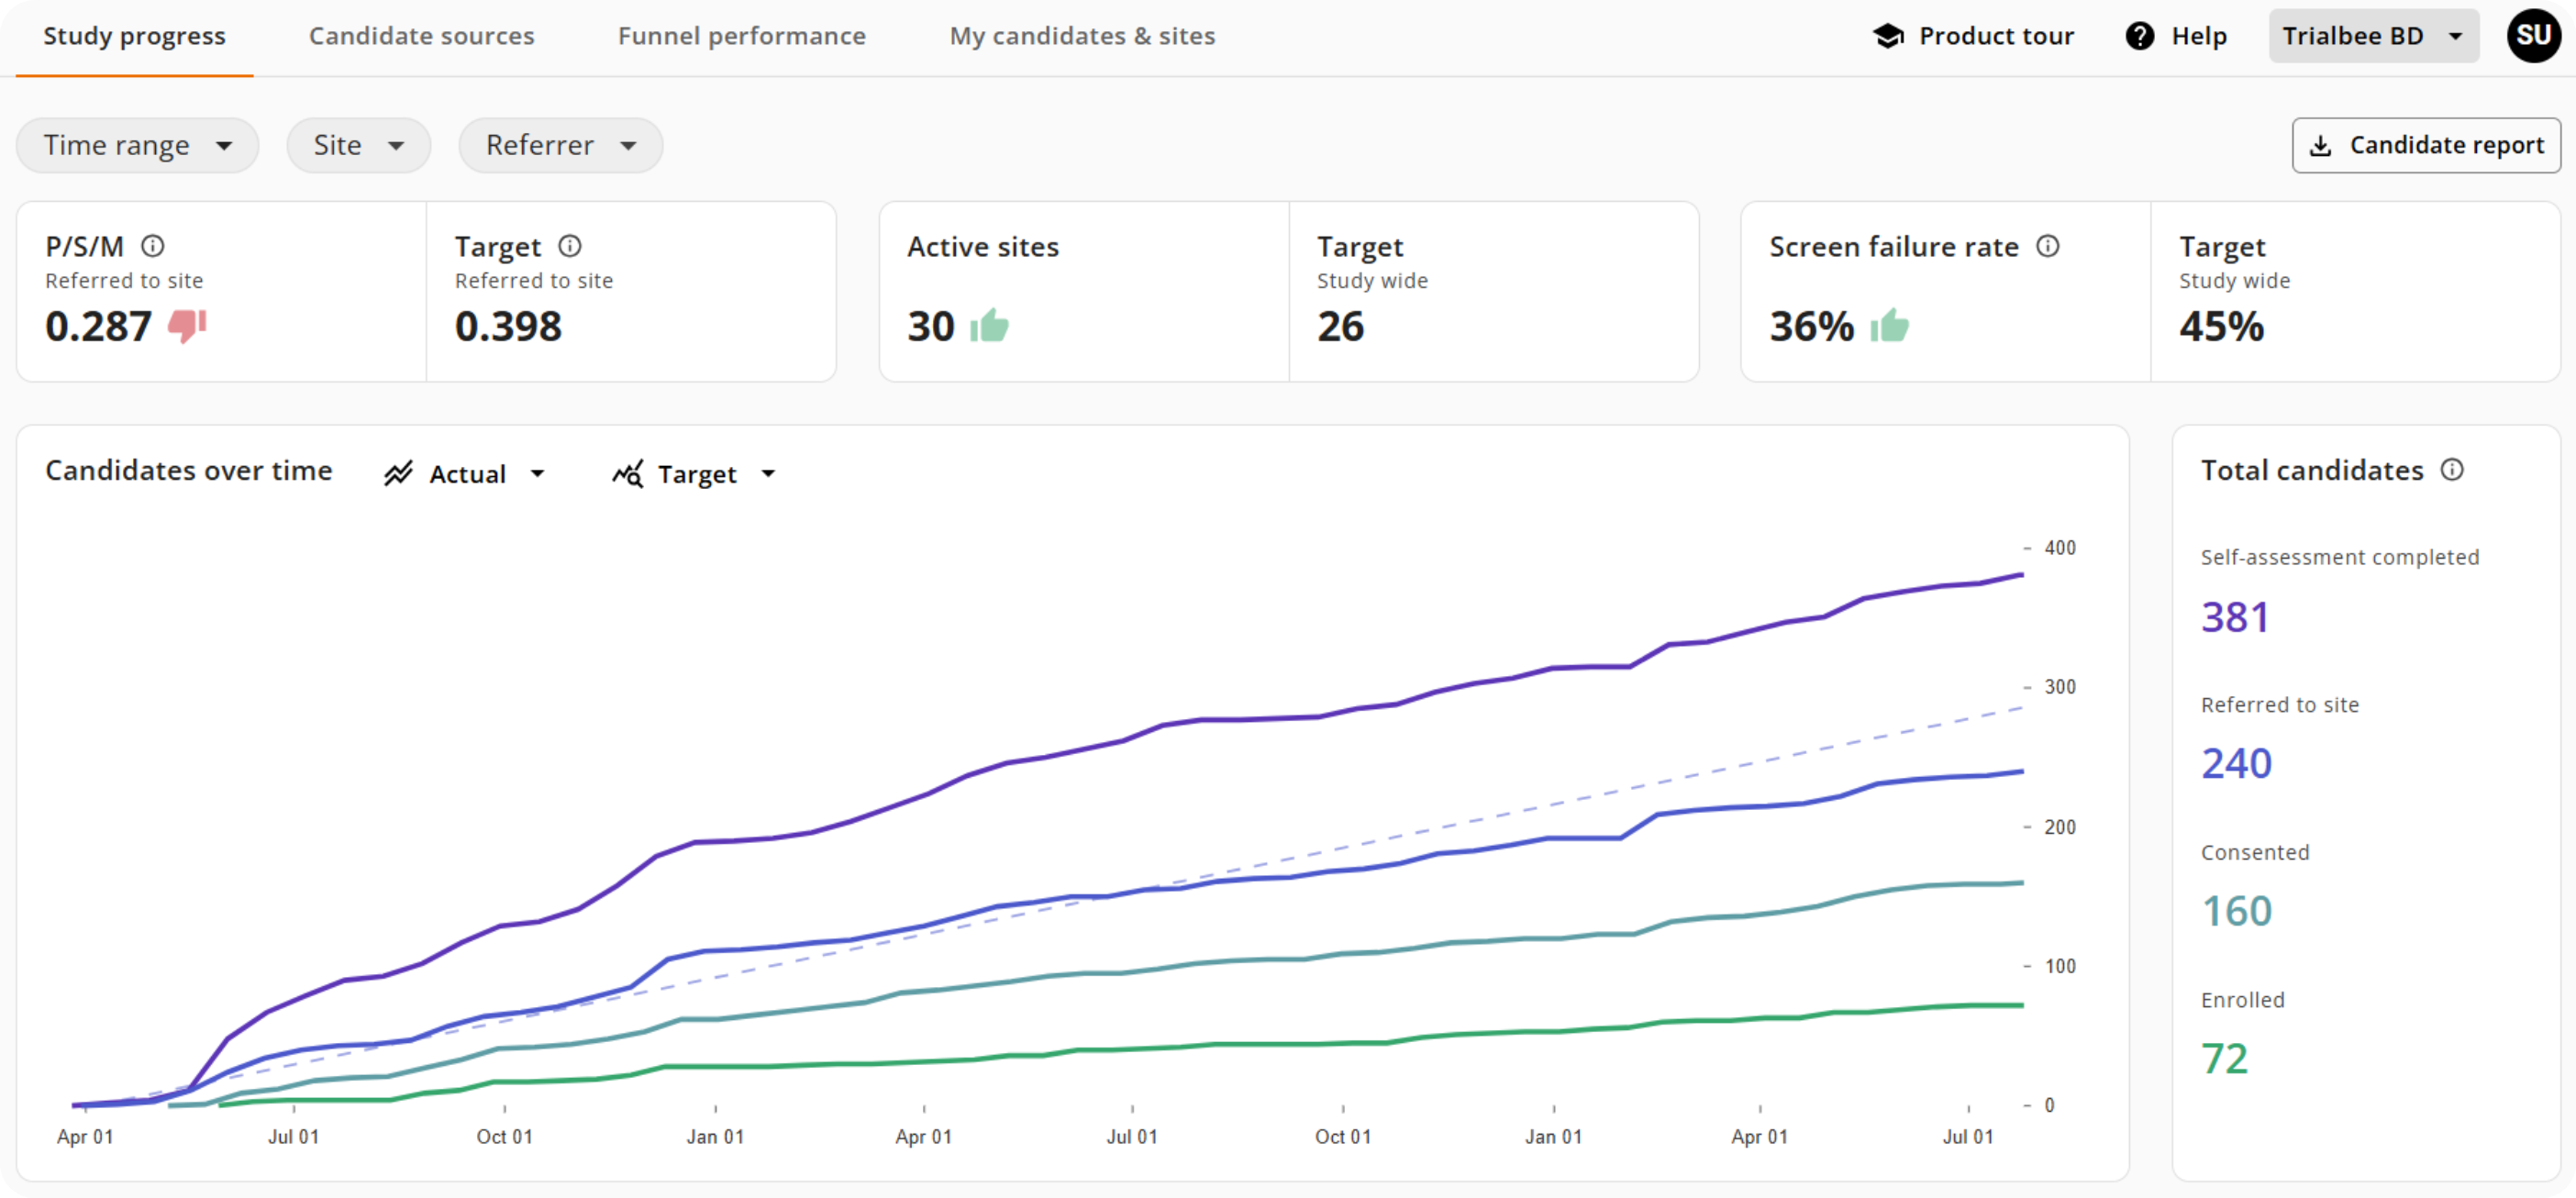Click the Total candidates info icon
Screen dimensions: 2576x1198
pos(2452,470)
